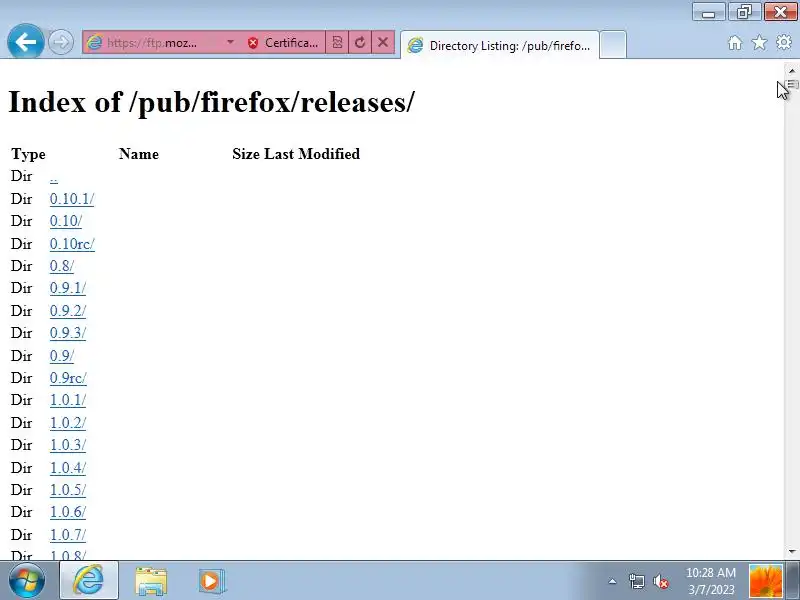Click the scrollbar up arrow

pyautogui.click(x=792, y=71)
